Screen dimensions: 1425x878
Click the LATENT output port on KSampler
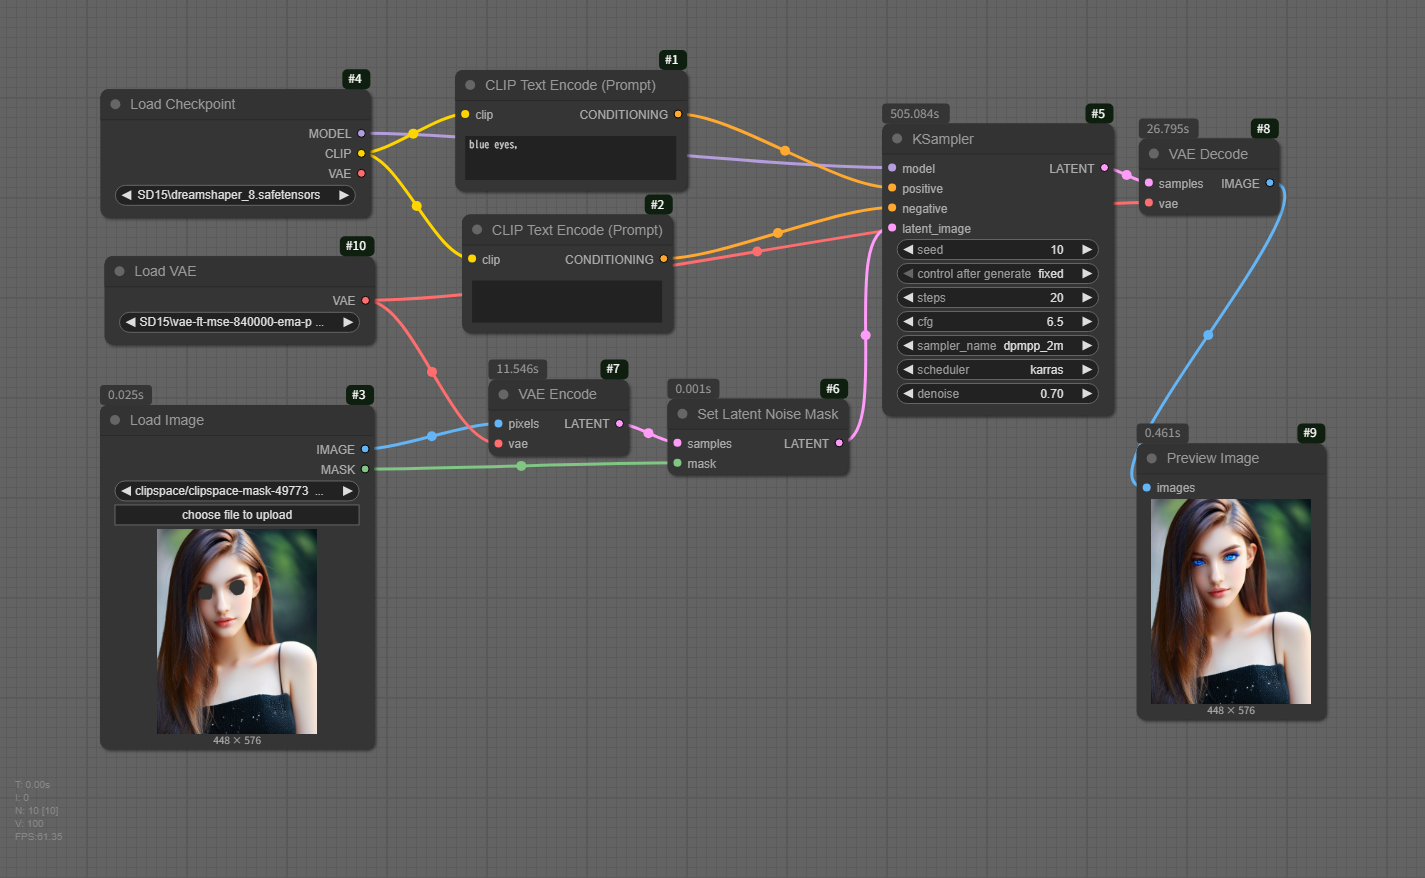coord(1104,168)
